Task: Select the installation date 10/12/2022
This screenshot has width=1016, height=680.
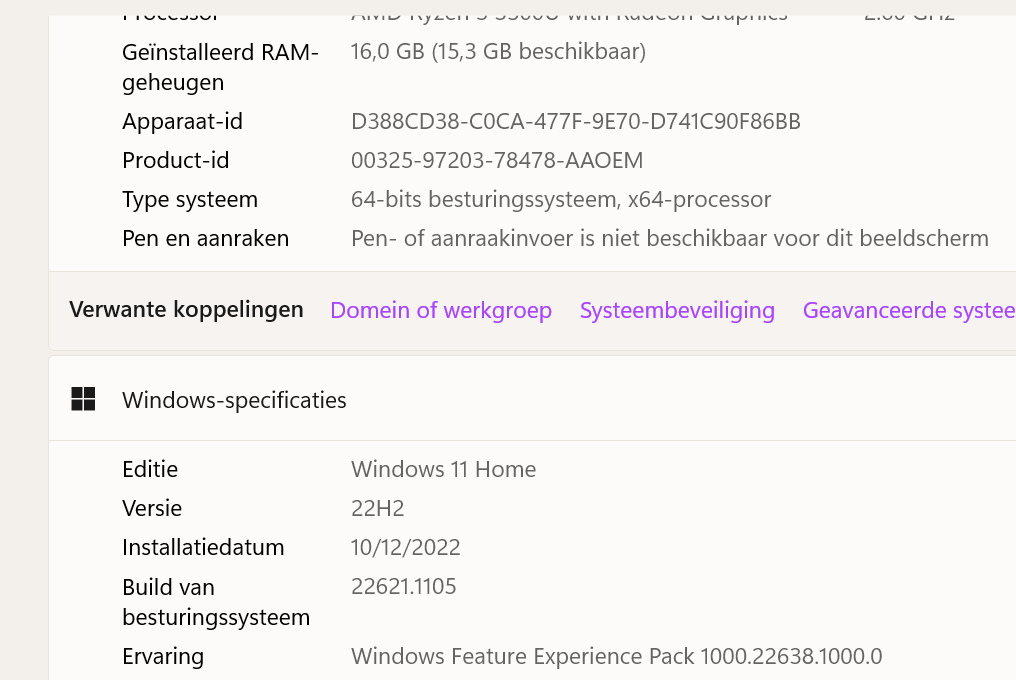Action: tap(405, 547)
